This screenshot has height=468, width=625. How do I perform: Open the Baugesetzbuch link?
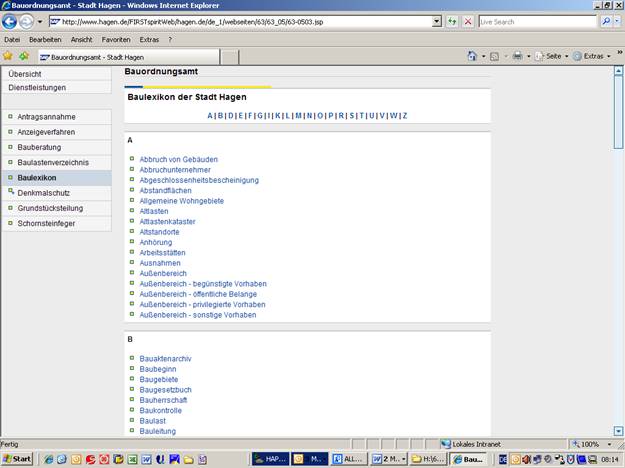(x=165, y=390)
